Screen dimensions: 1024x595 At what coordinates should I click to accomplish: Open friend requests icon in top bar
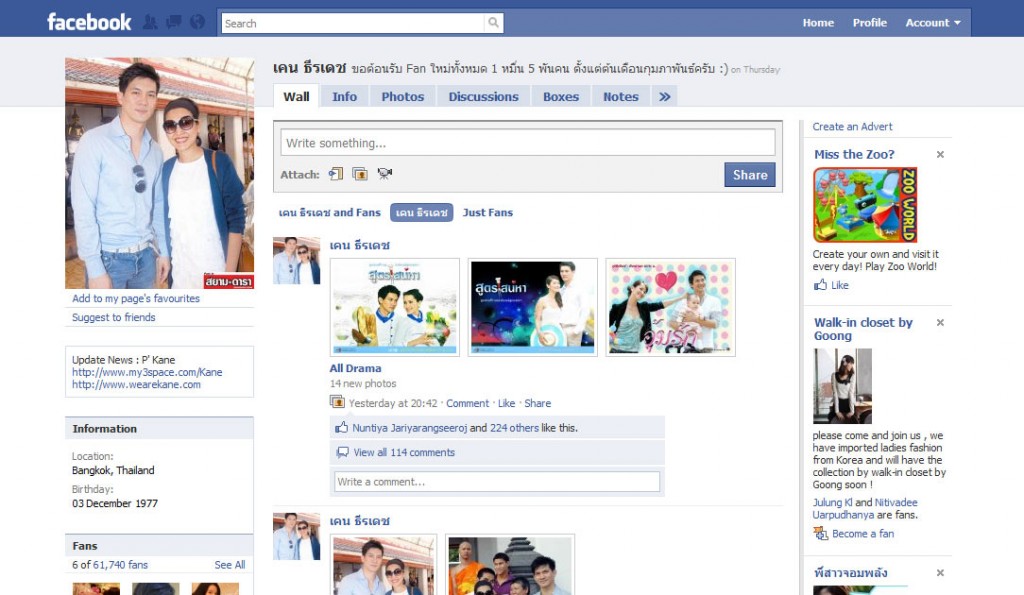150,22
